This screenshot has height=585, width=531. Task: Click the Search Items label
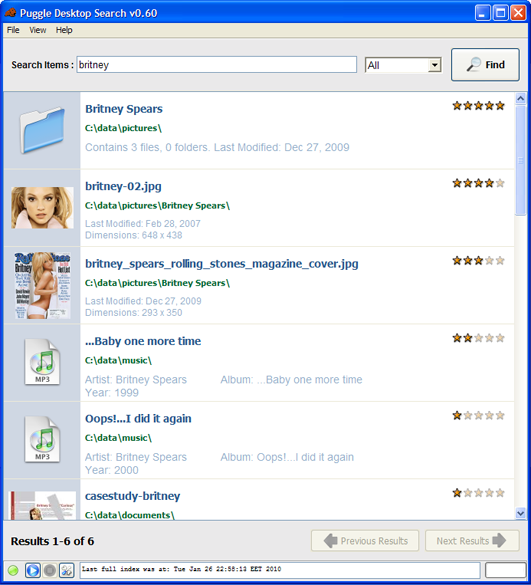42,65
